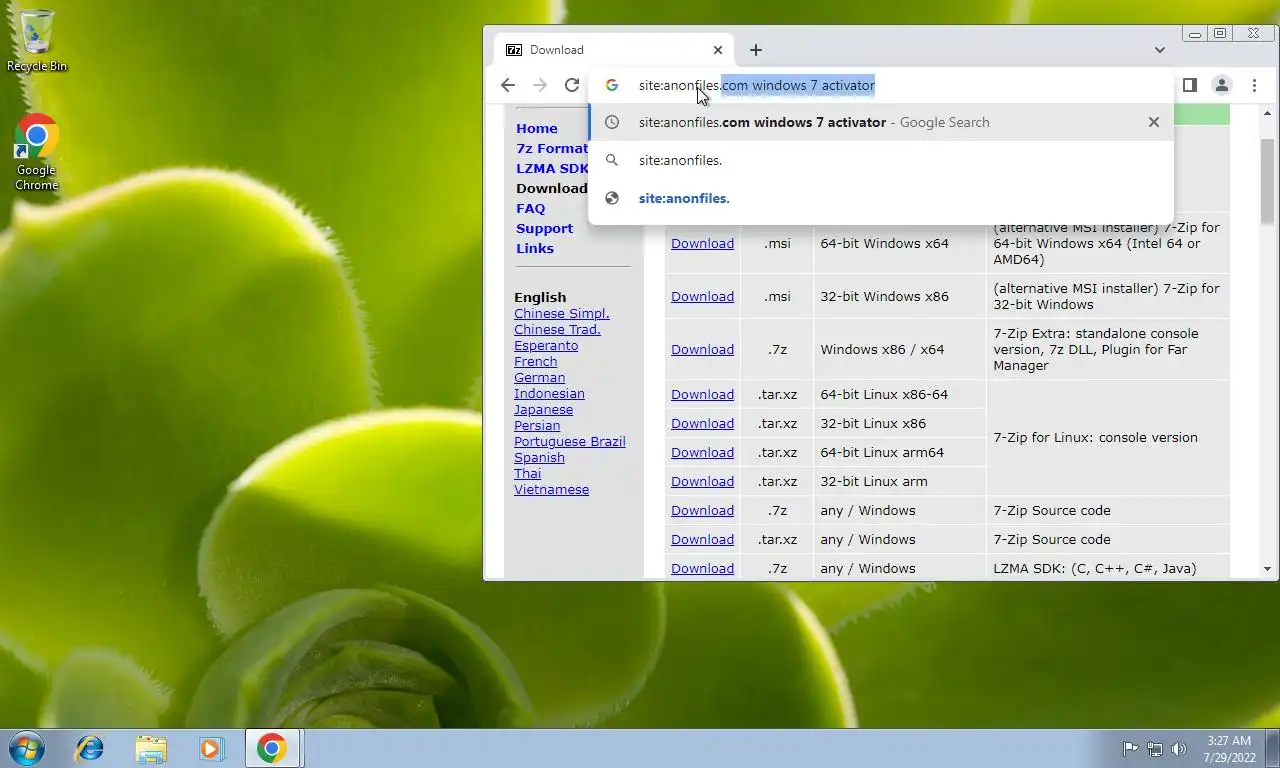
Task: Switch language to Spanish
Action: click(540, 457)
